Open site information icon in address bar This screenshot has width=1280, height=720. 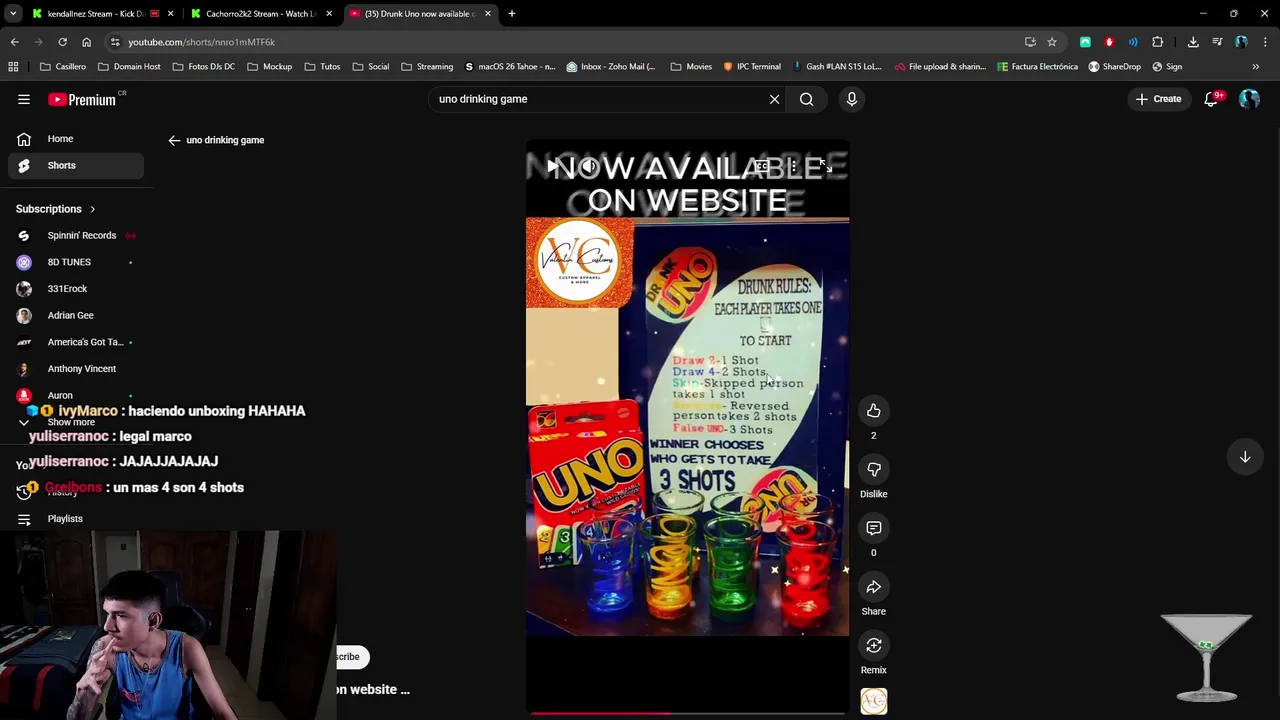[115, 42]
